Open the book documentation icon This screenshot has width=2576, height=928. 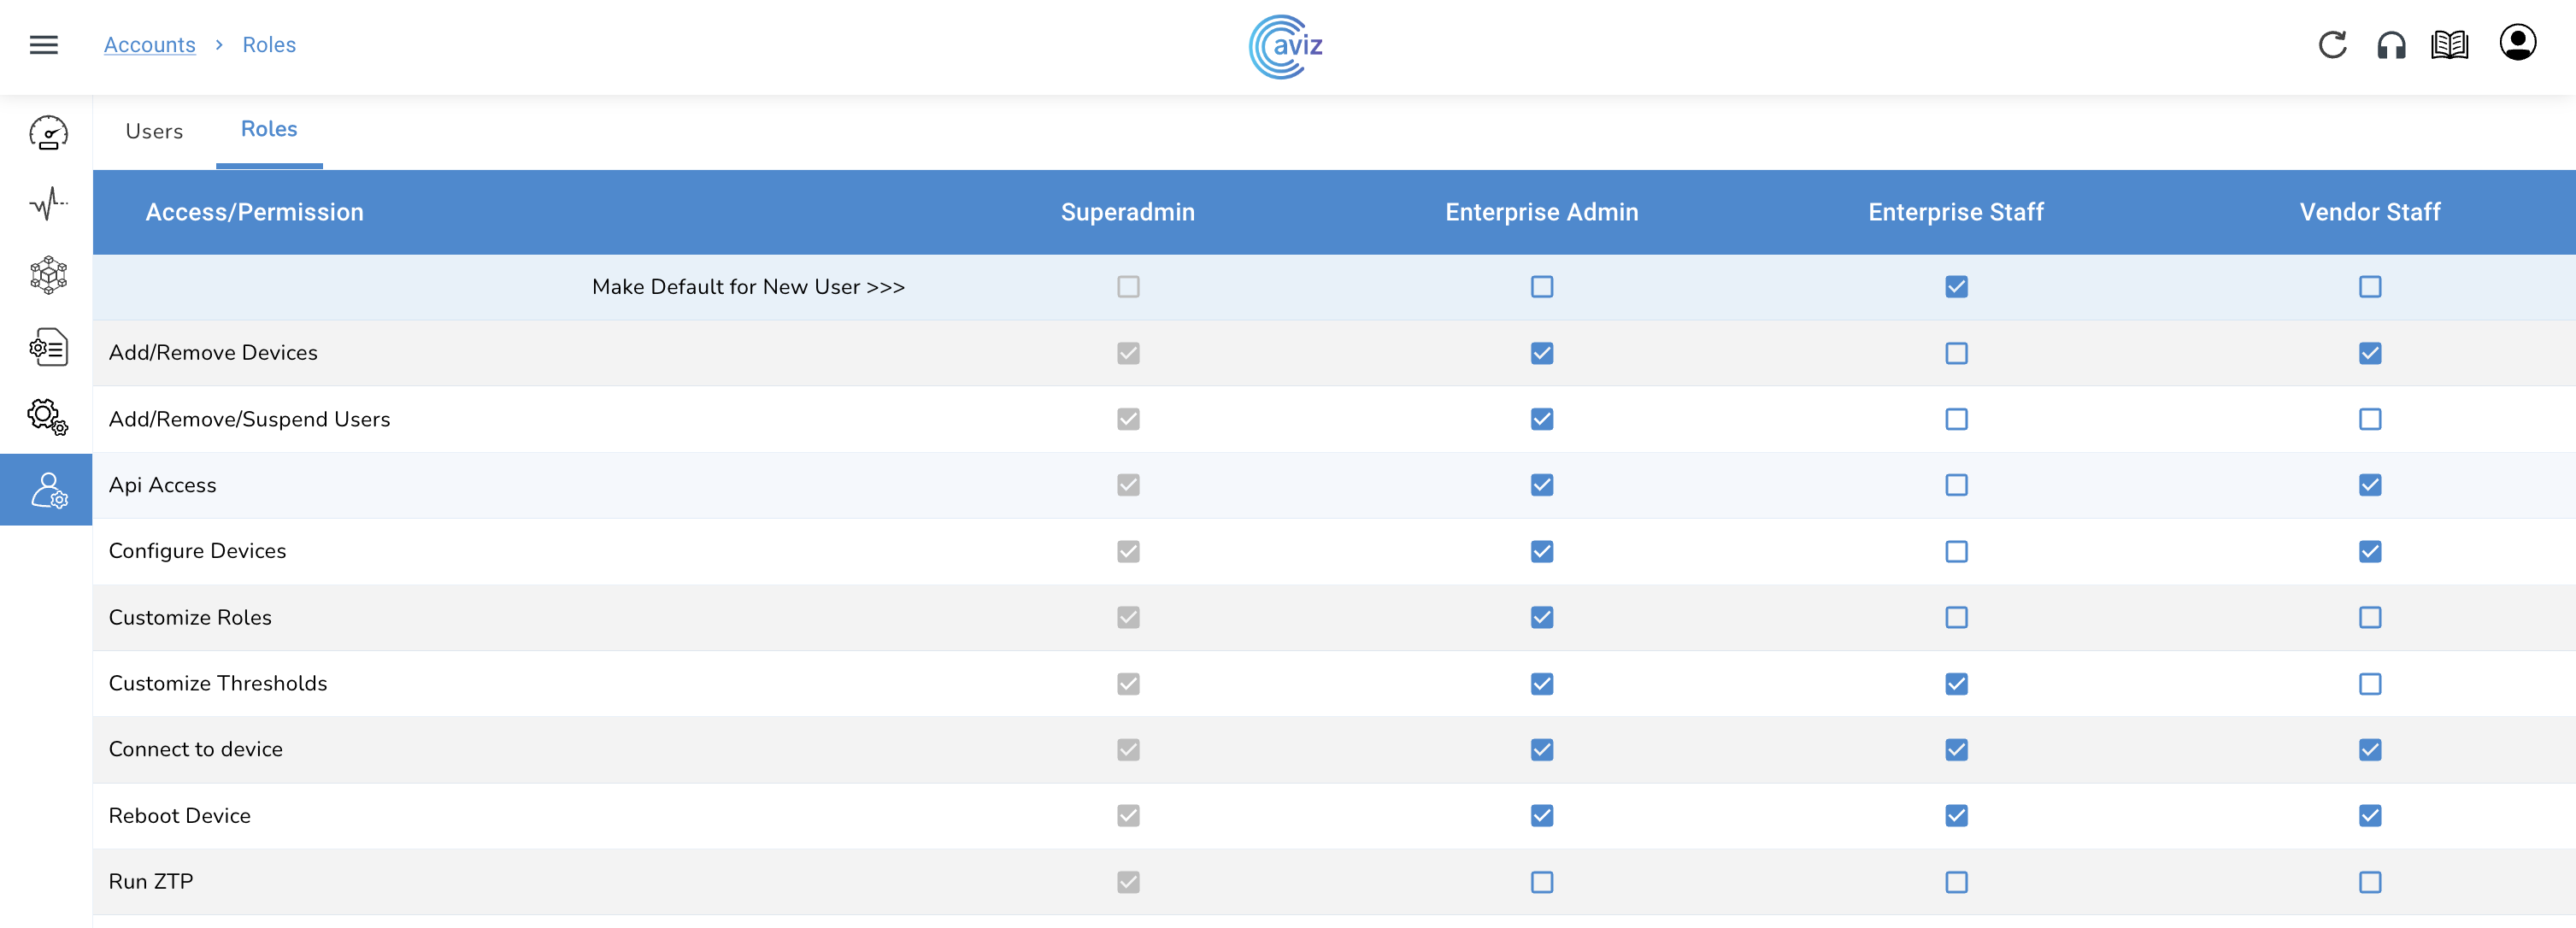[x=2449, y=45]
